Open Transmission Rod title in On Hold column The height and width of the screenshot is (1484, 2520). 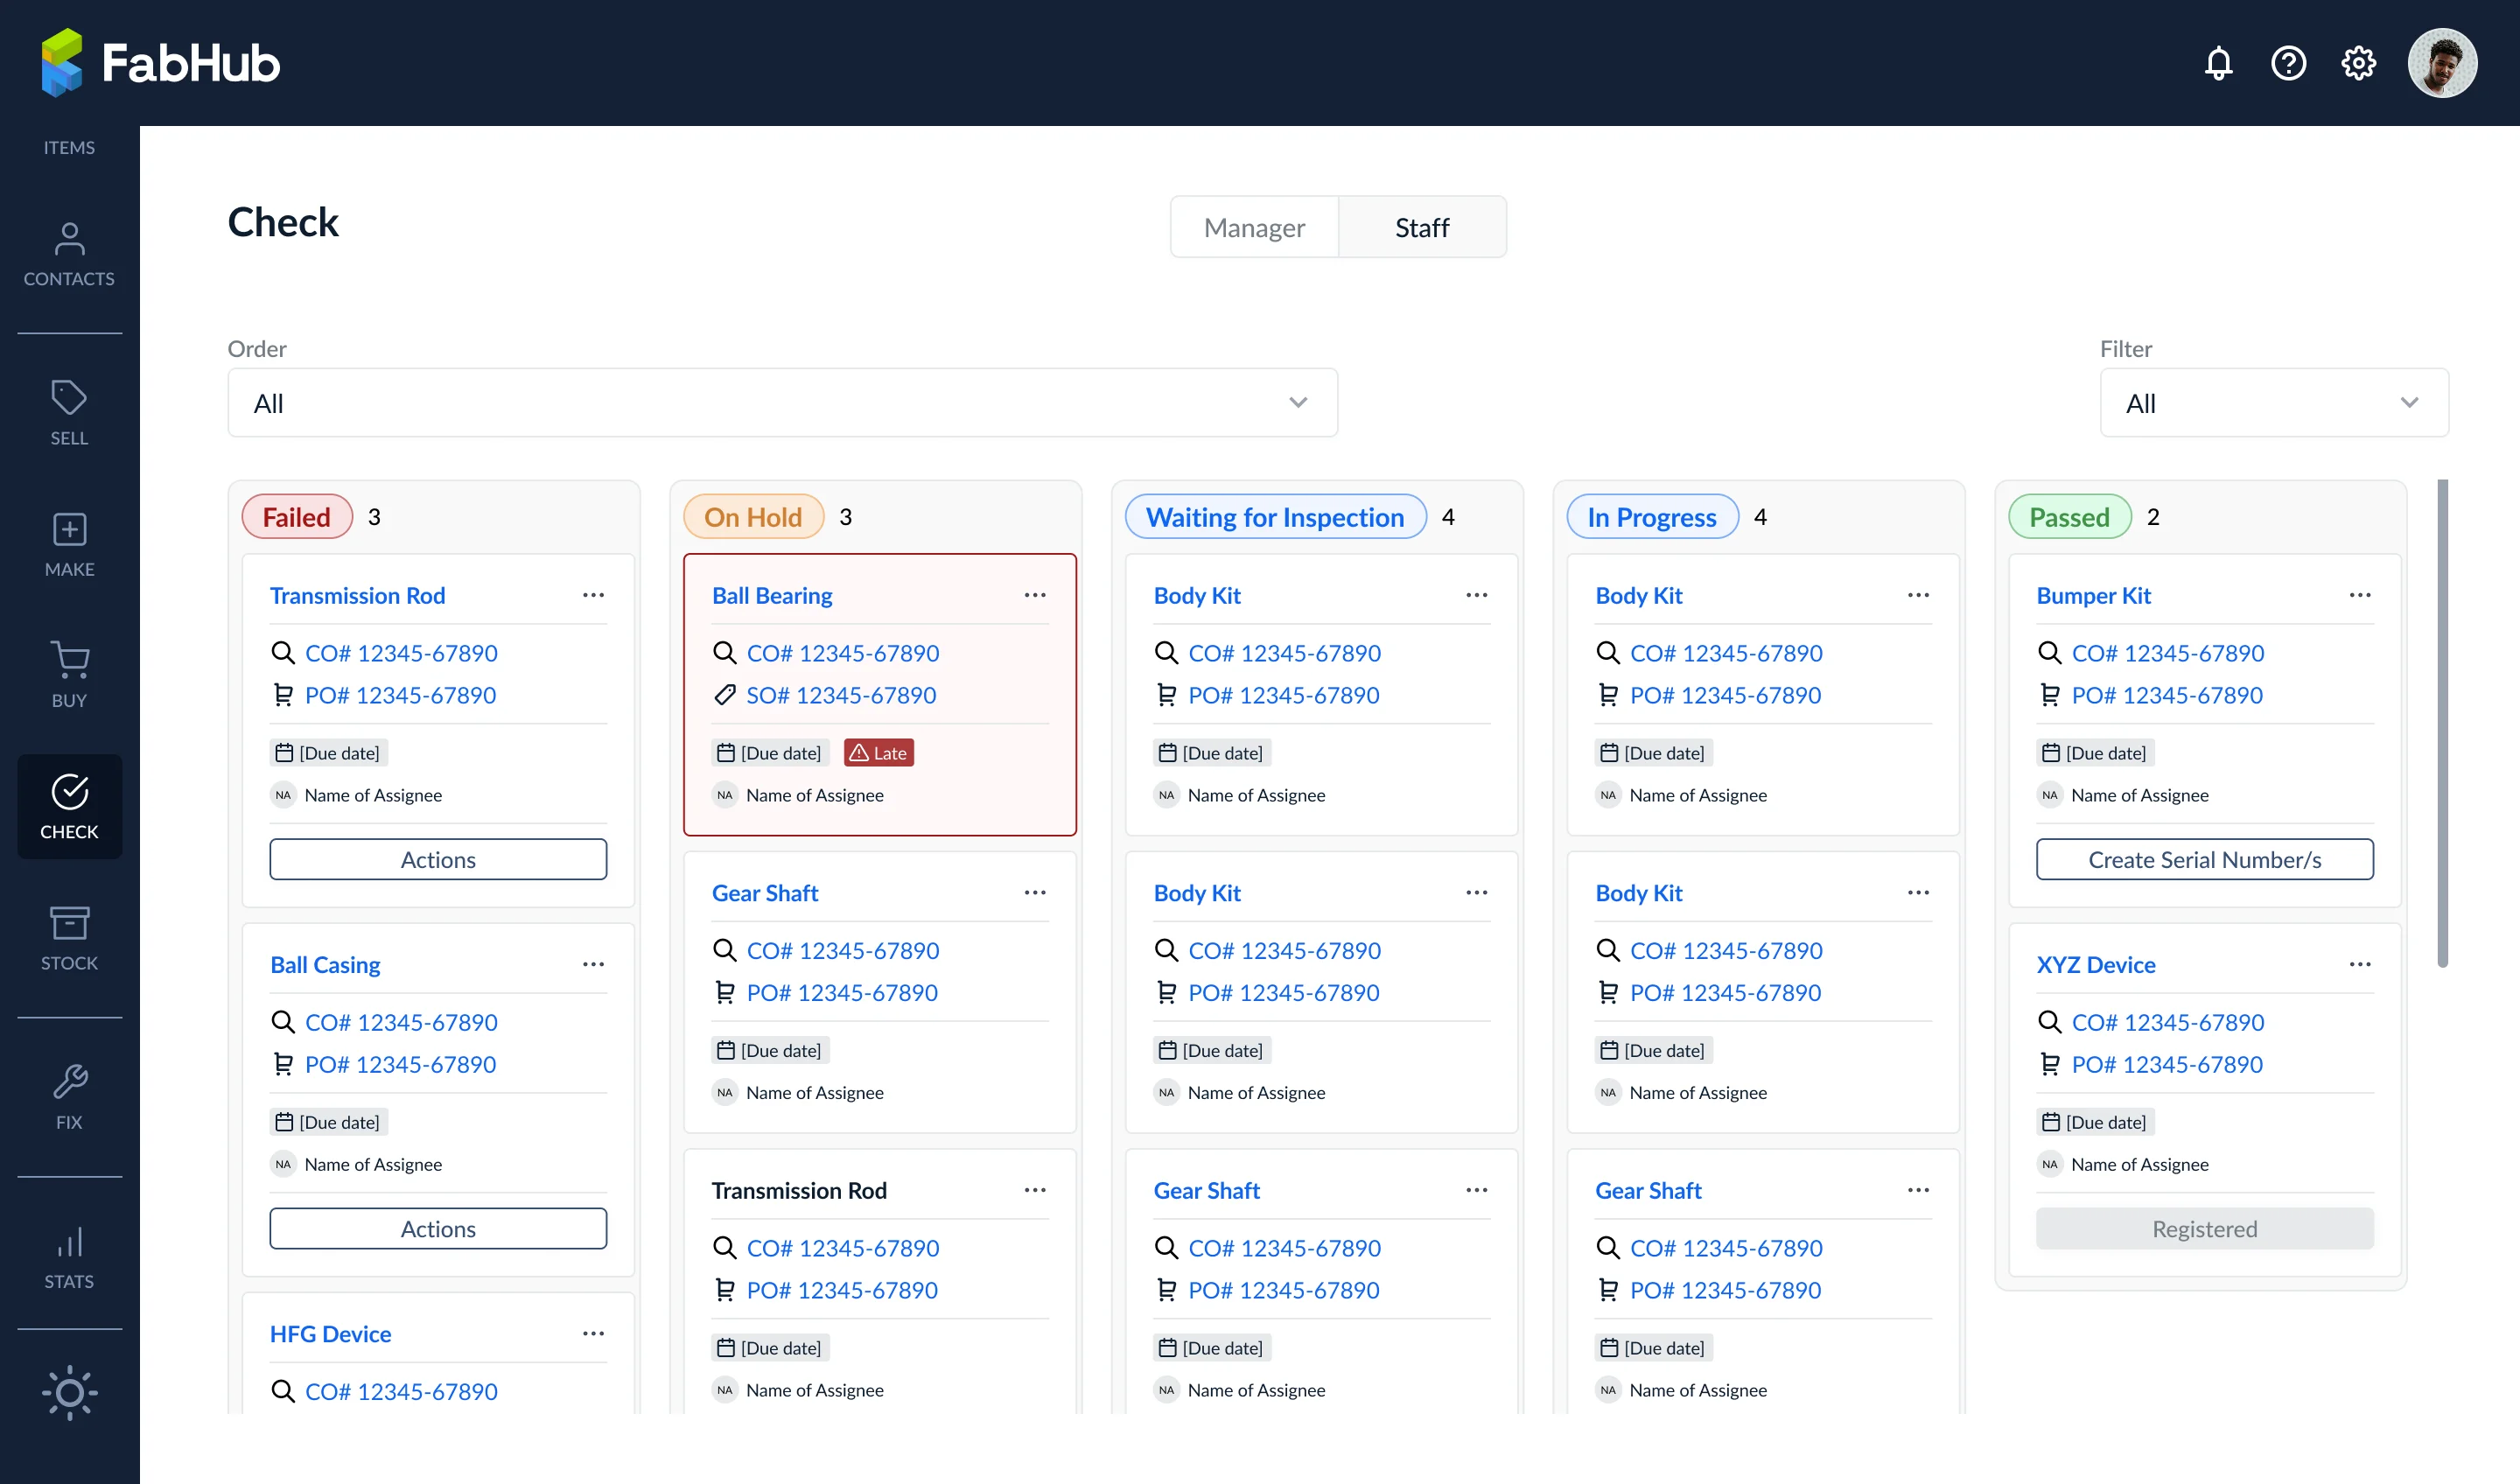point(799,1190)
